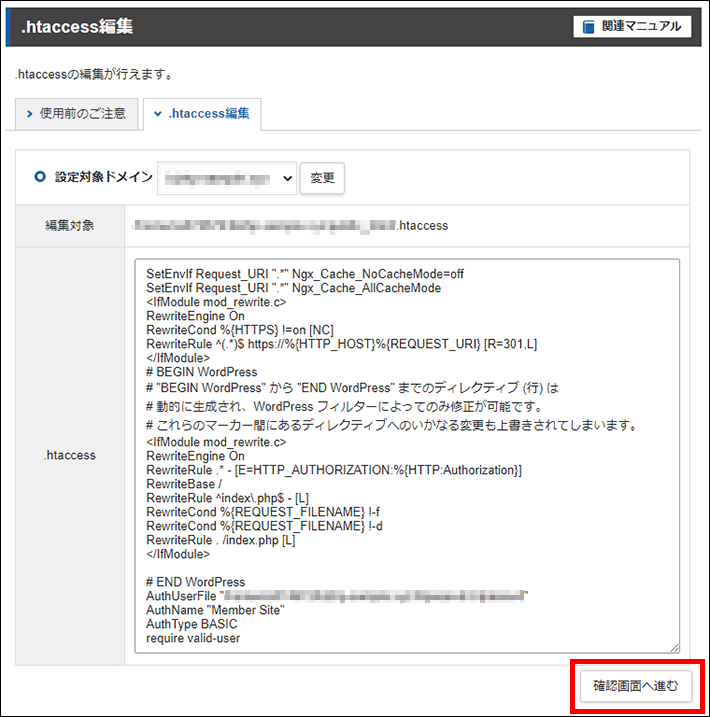
Task: Click the line "# END WordPress"
Action: [196, 582]
